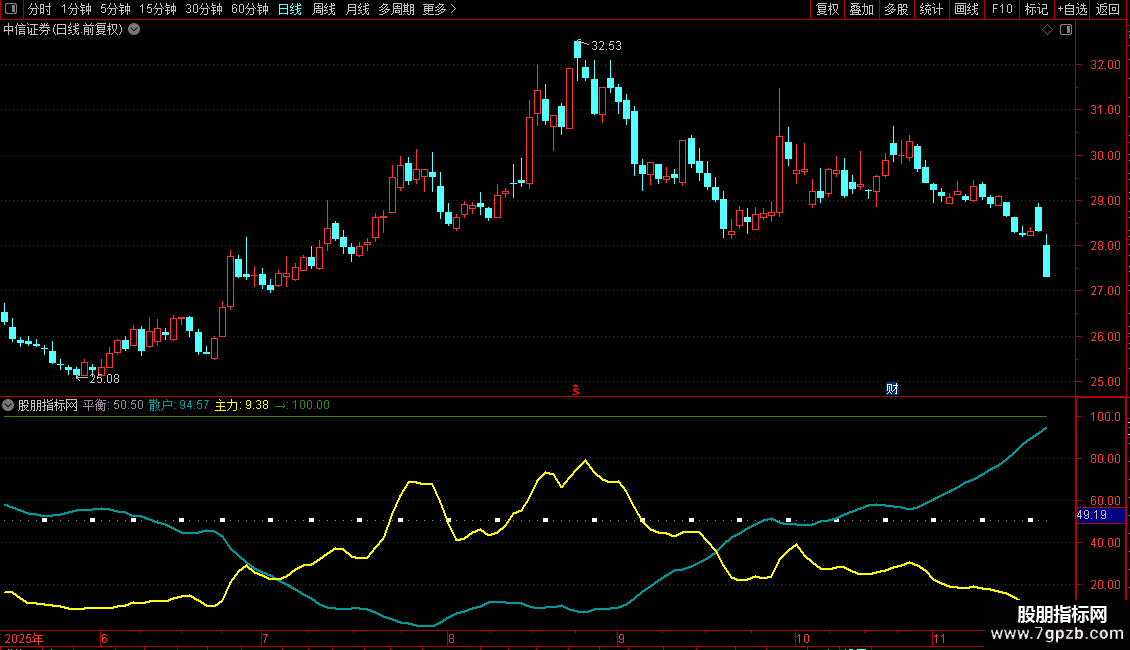Open the F10 company info
Image resolution: width=1130 pixels, height=650 pixels.
point(1001,9)
